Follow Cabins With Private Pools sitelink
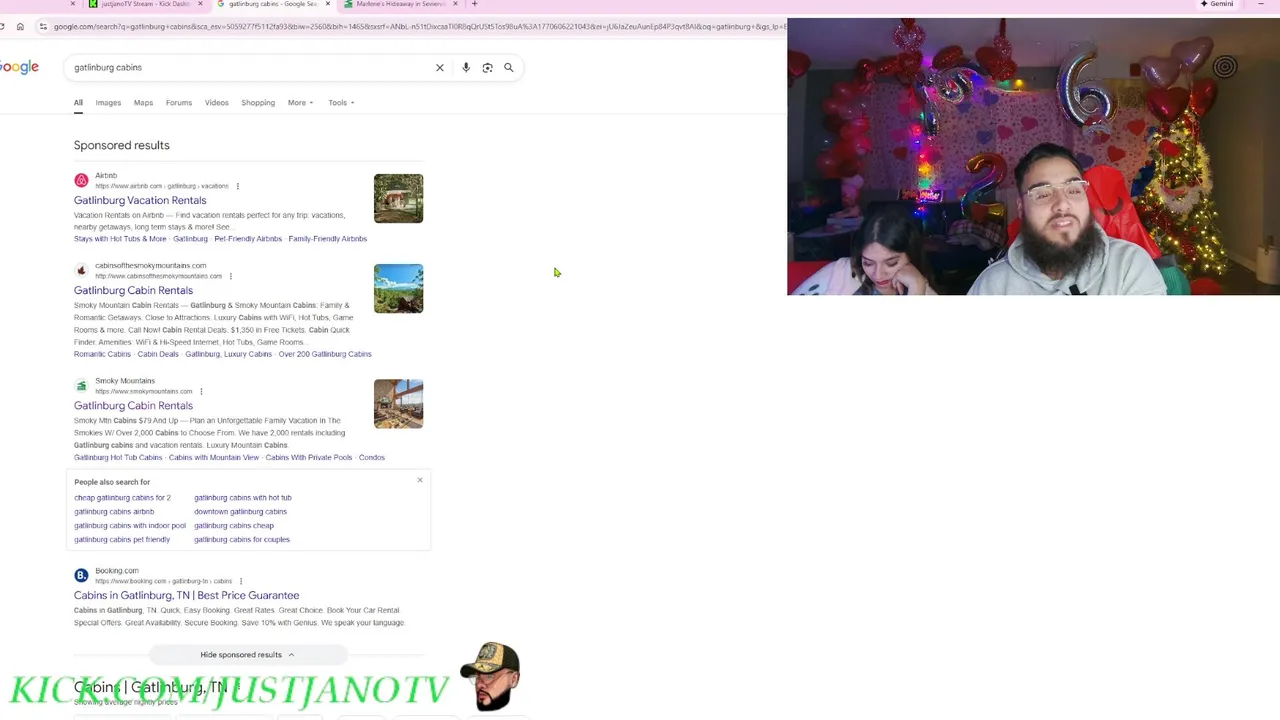Image resolution: width=1280 pixels, height=720 pixels. tap(309, 458)
